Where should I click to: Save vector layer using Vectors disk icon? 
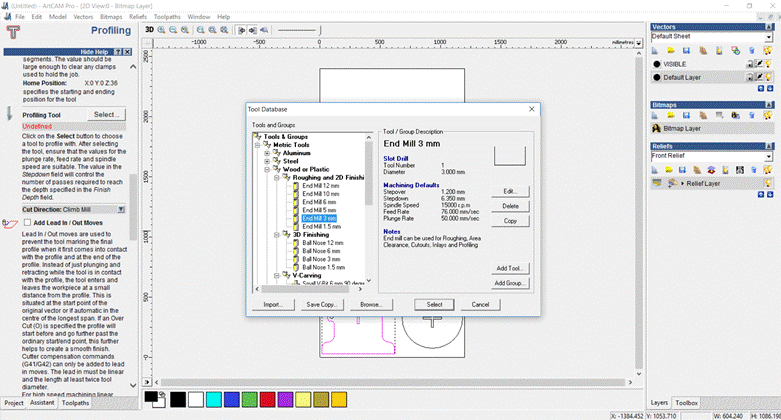[x=686, y=51]
